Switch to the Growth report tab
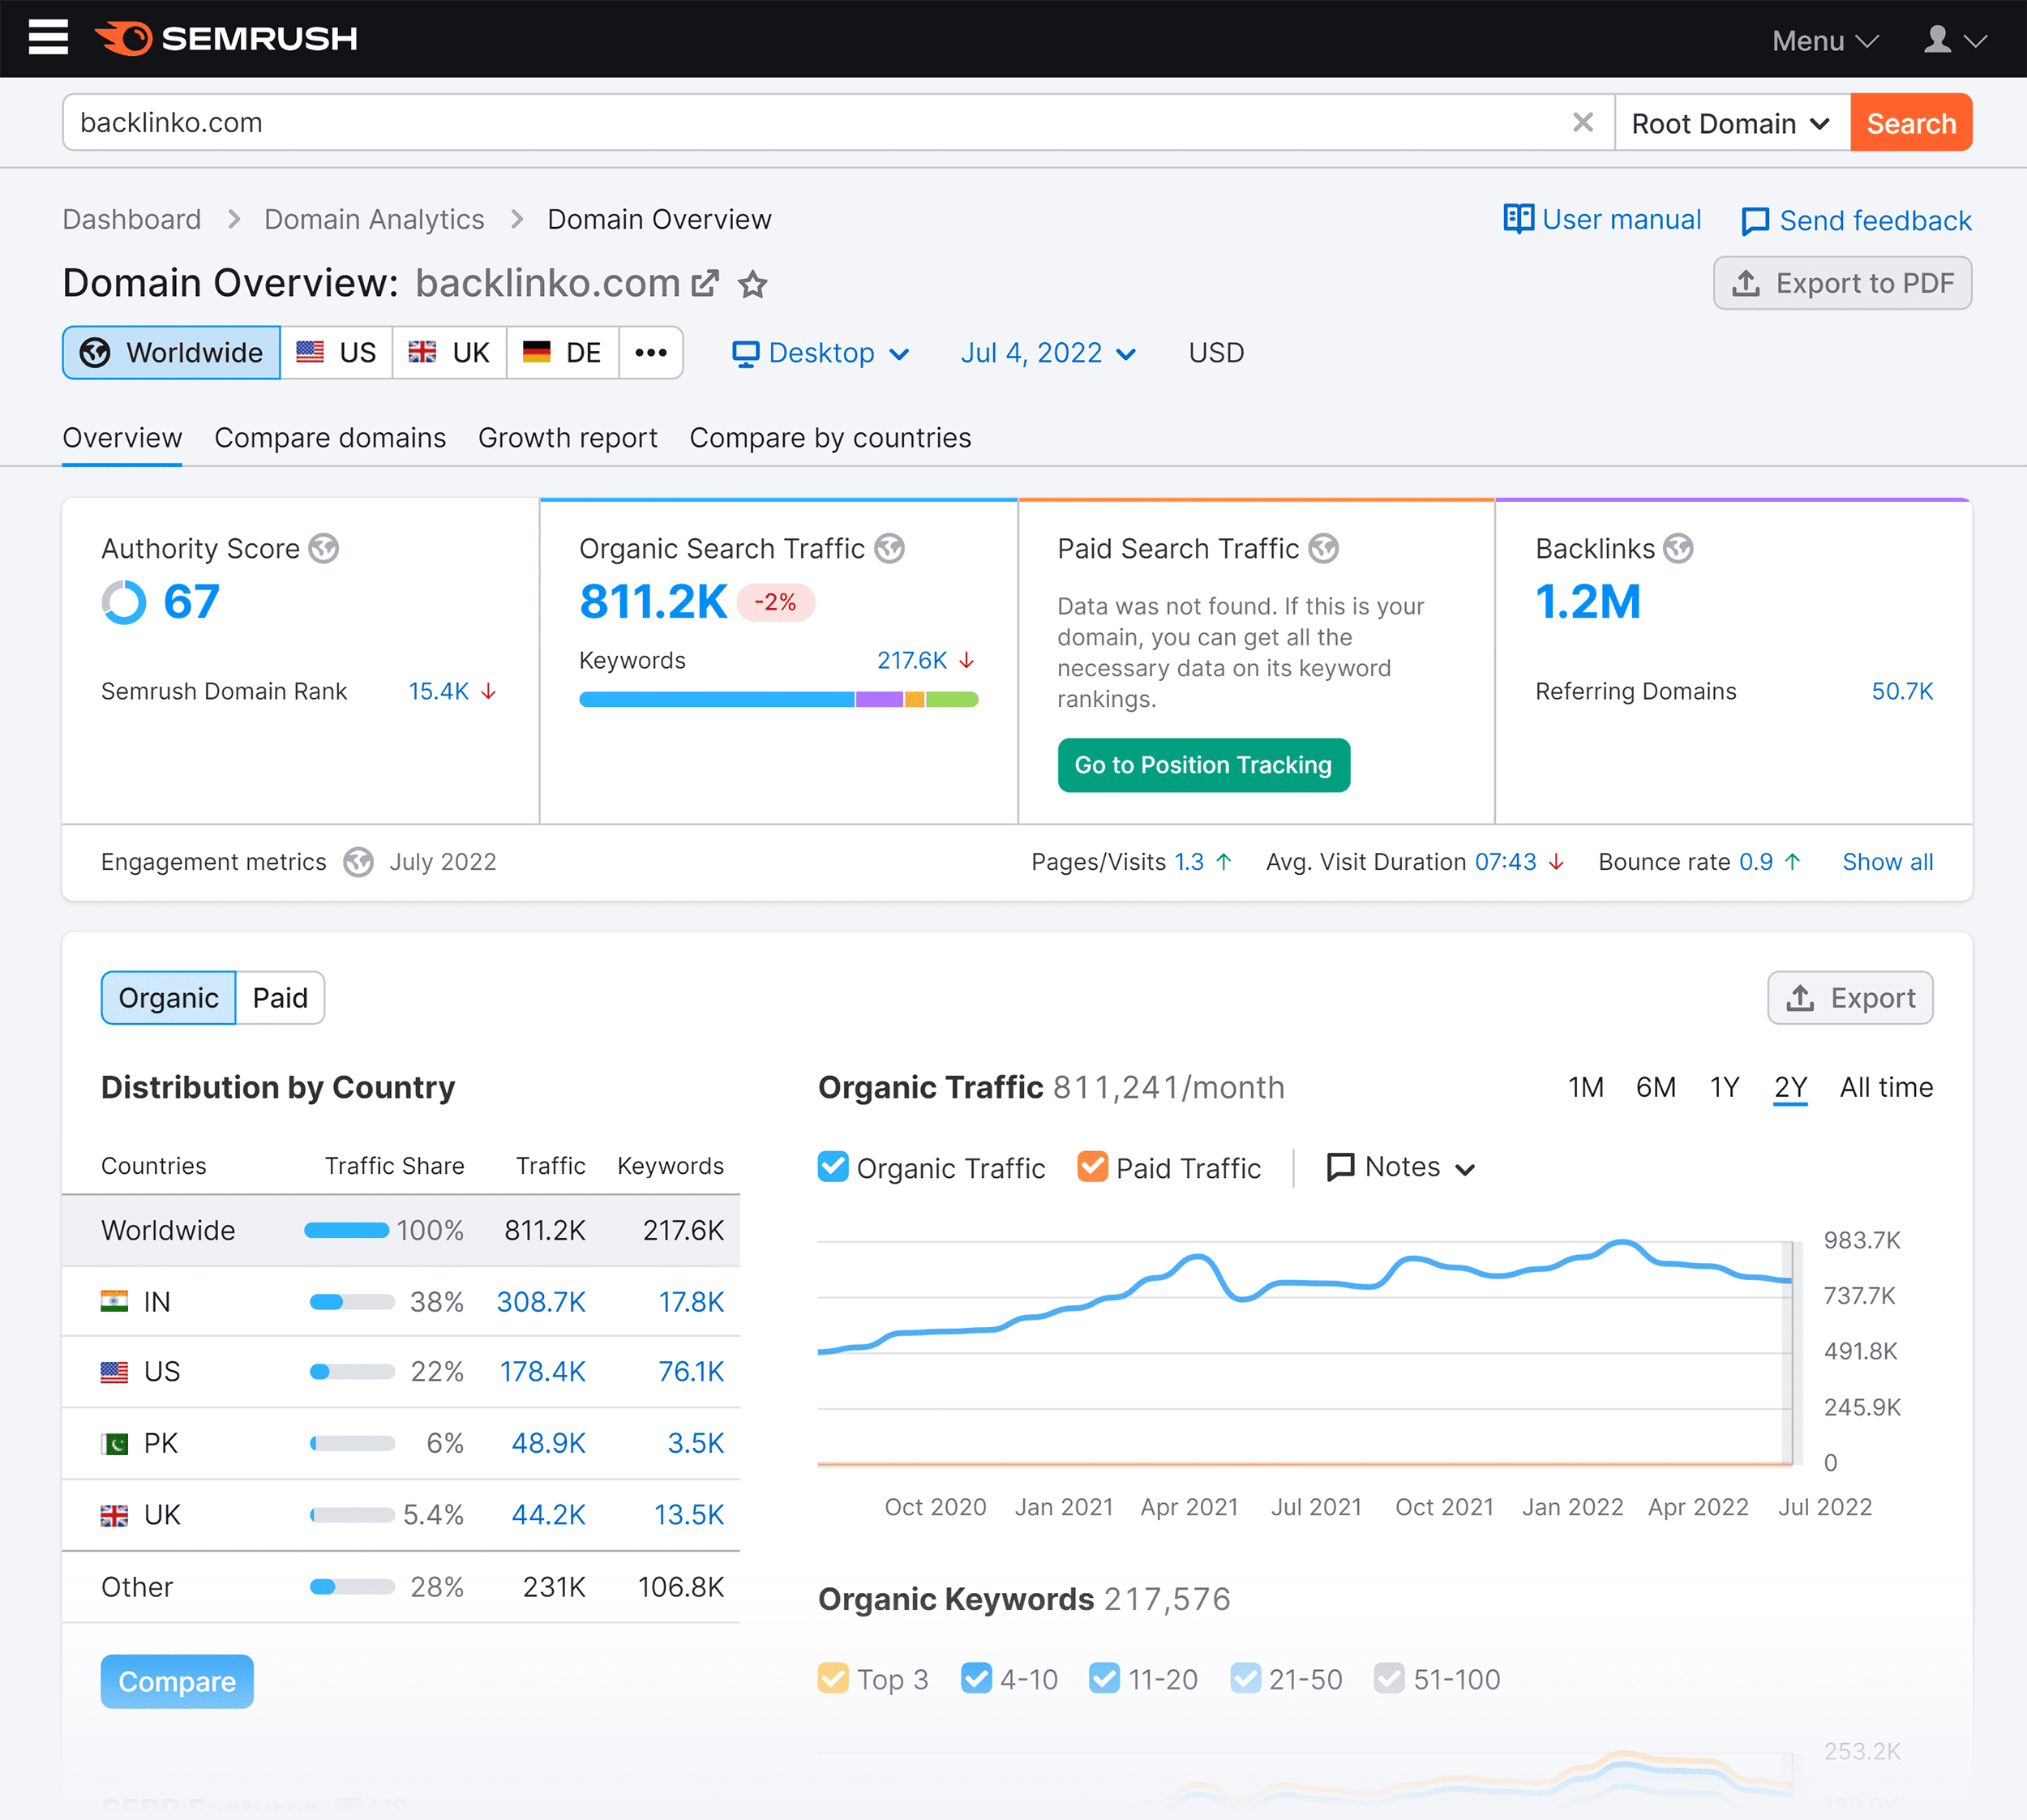This screenshot has width=2027, height=1820. [x=567, y=437]
